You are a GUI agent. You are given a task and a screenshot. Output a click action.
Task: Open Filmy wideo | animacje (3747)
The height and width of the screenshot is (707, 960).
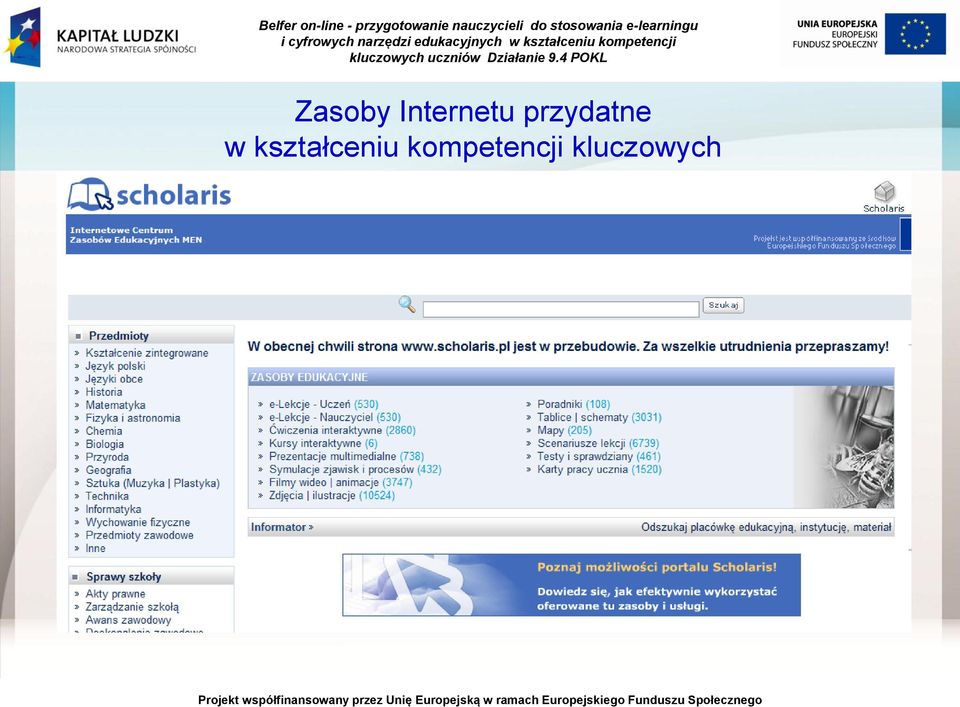[340, 482]
